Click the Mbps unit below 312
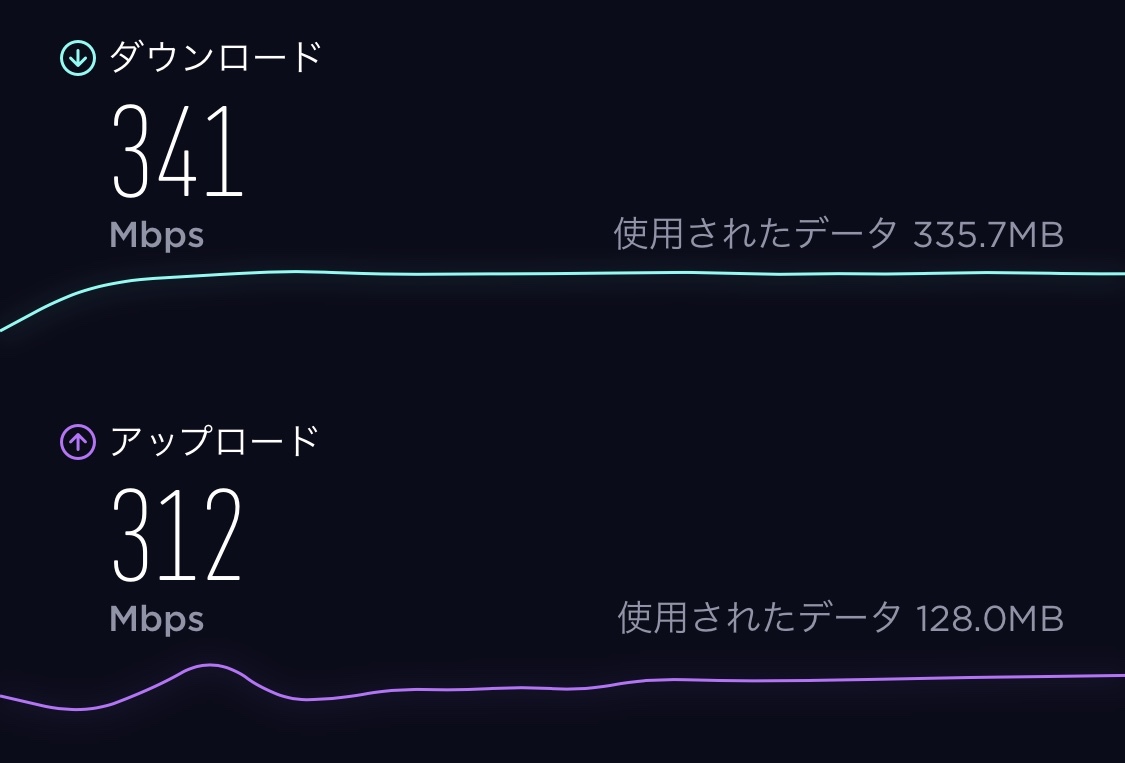The image size is (1125, 763). [156, 619]
